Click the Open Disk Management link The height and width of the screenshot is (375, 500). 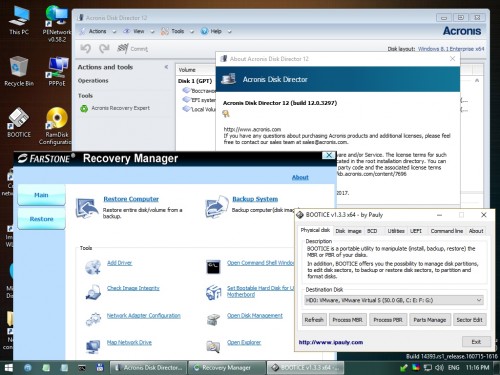tap(255, 316)
